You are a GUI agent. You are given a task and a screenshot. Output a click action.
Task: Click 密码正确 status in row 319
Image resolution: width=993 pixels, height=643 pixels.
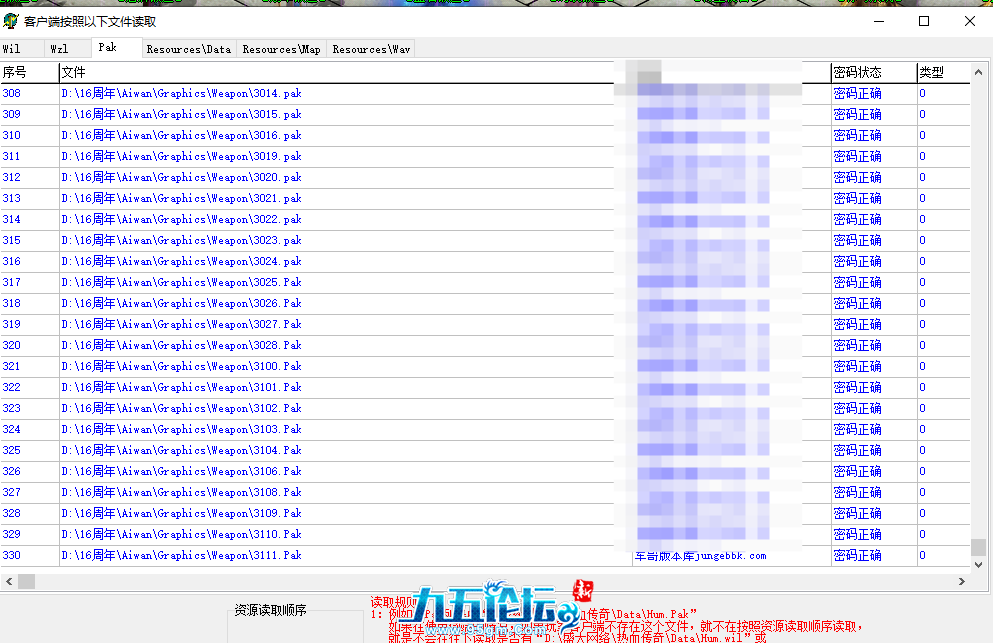tap(857, 324)
